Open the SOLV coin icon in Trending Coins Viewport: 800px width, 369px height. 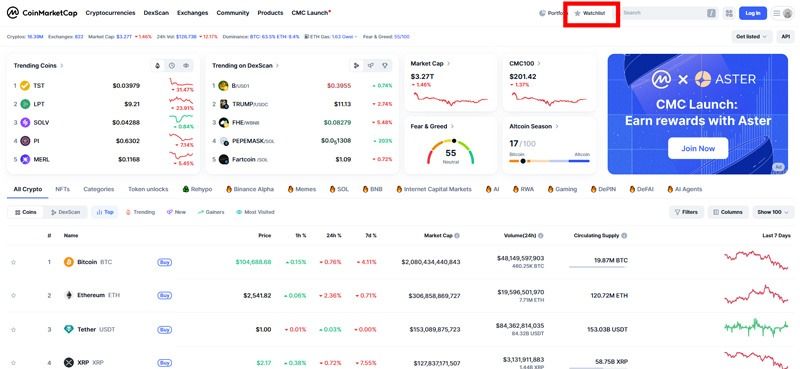pos(25,122)
